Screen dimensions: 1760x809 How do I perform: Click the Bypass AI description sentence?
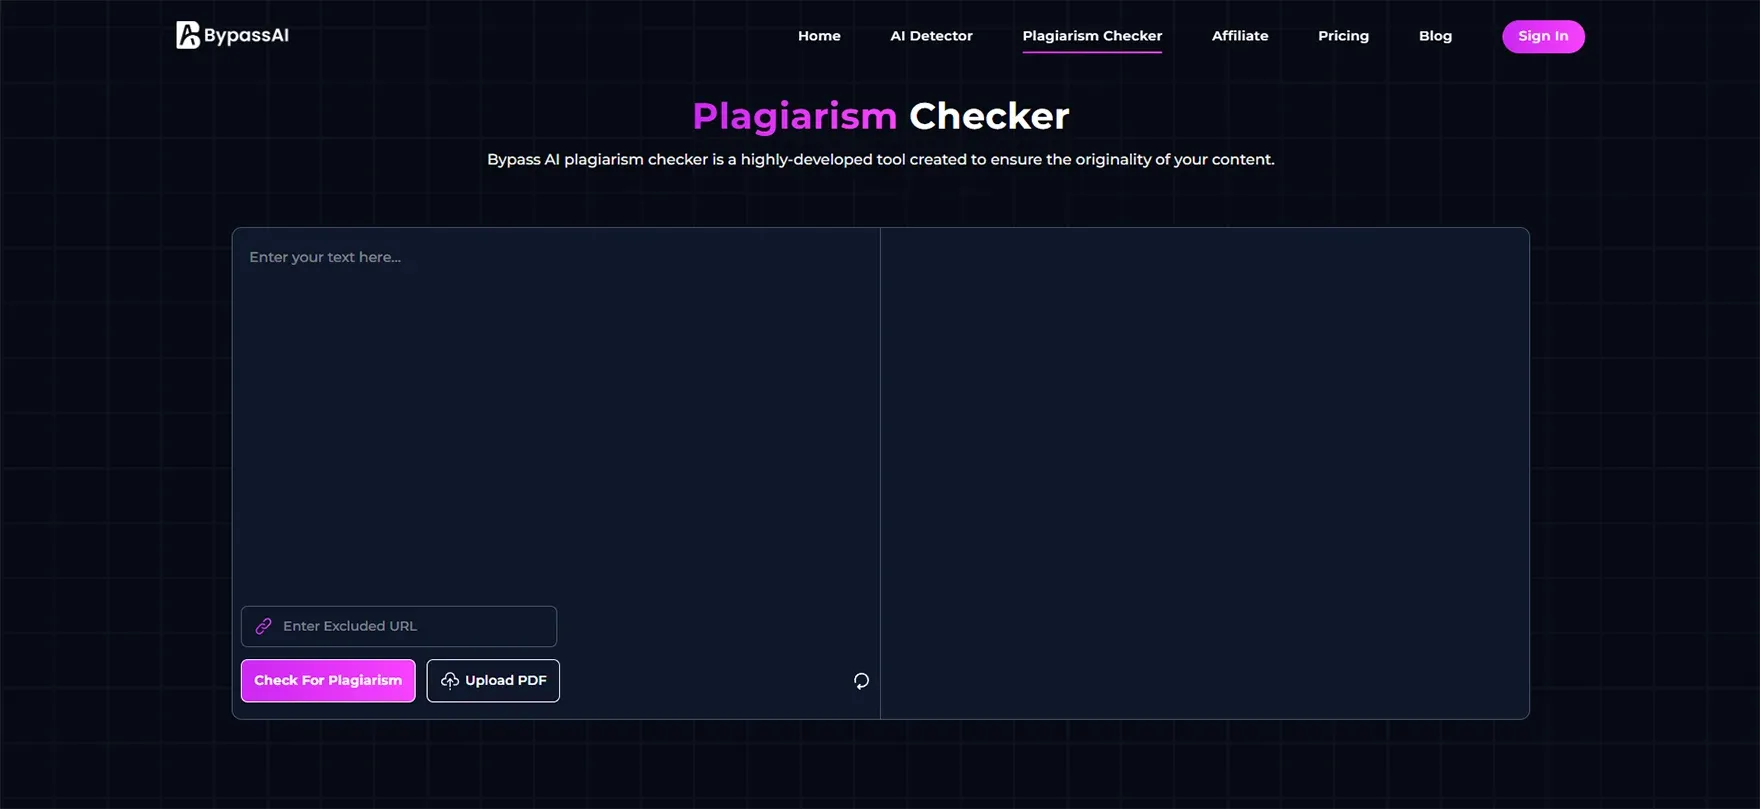(x=880, y=159)
